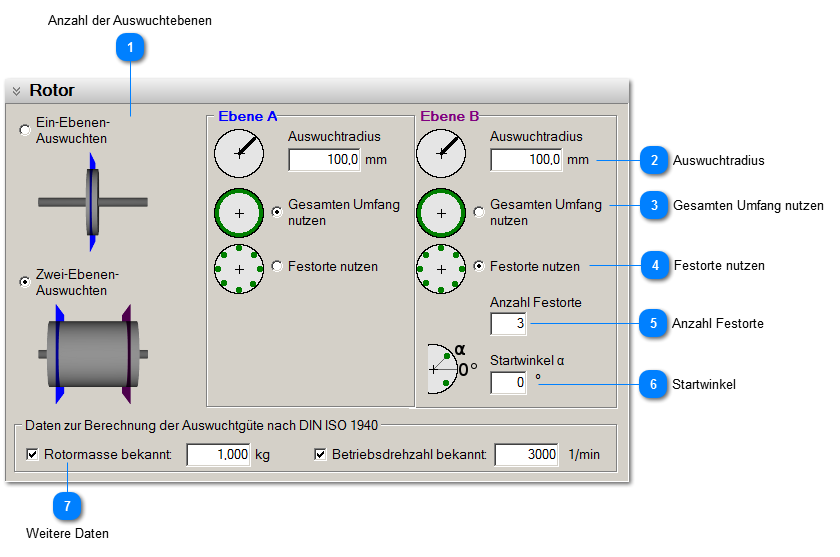This screenshot has width=840, height=557.
Task: Collapse the Rotor panel chevron
Action: coord(17,91)
